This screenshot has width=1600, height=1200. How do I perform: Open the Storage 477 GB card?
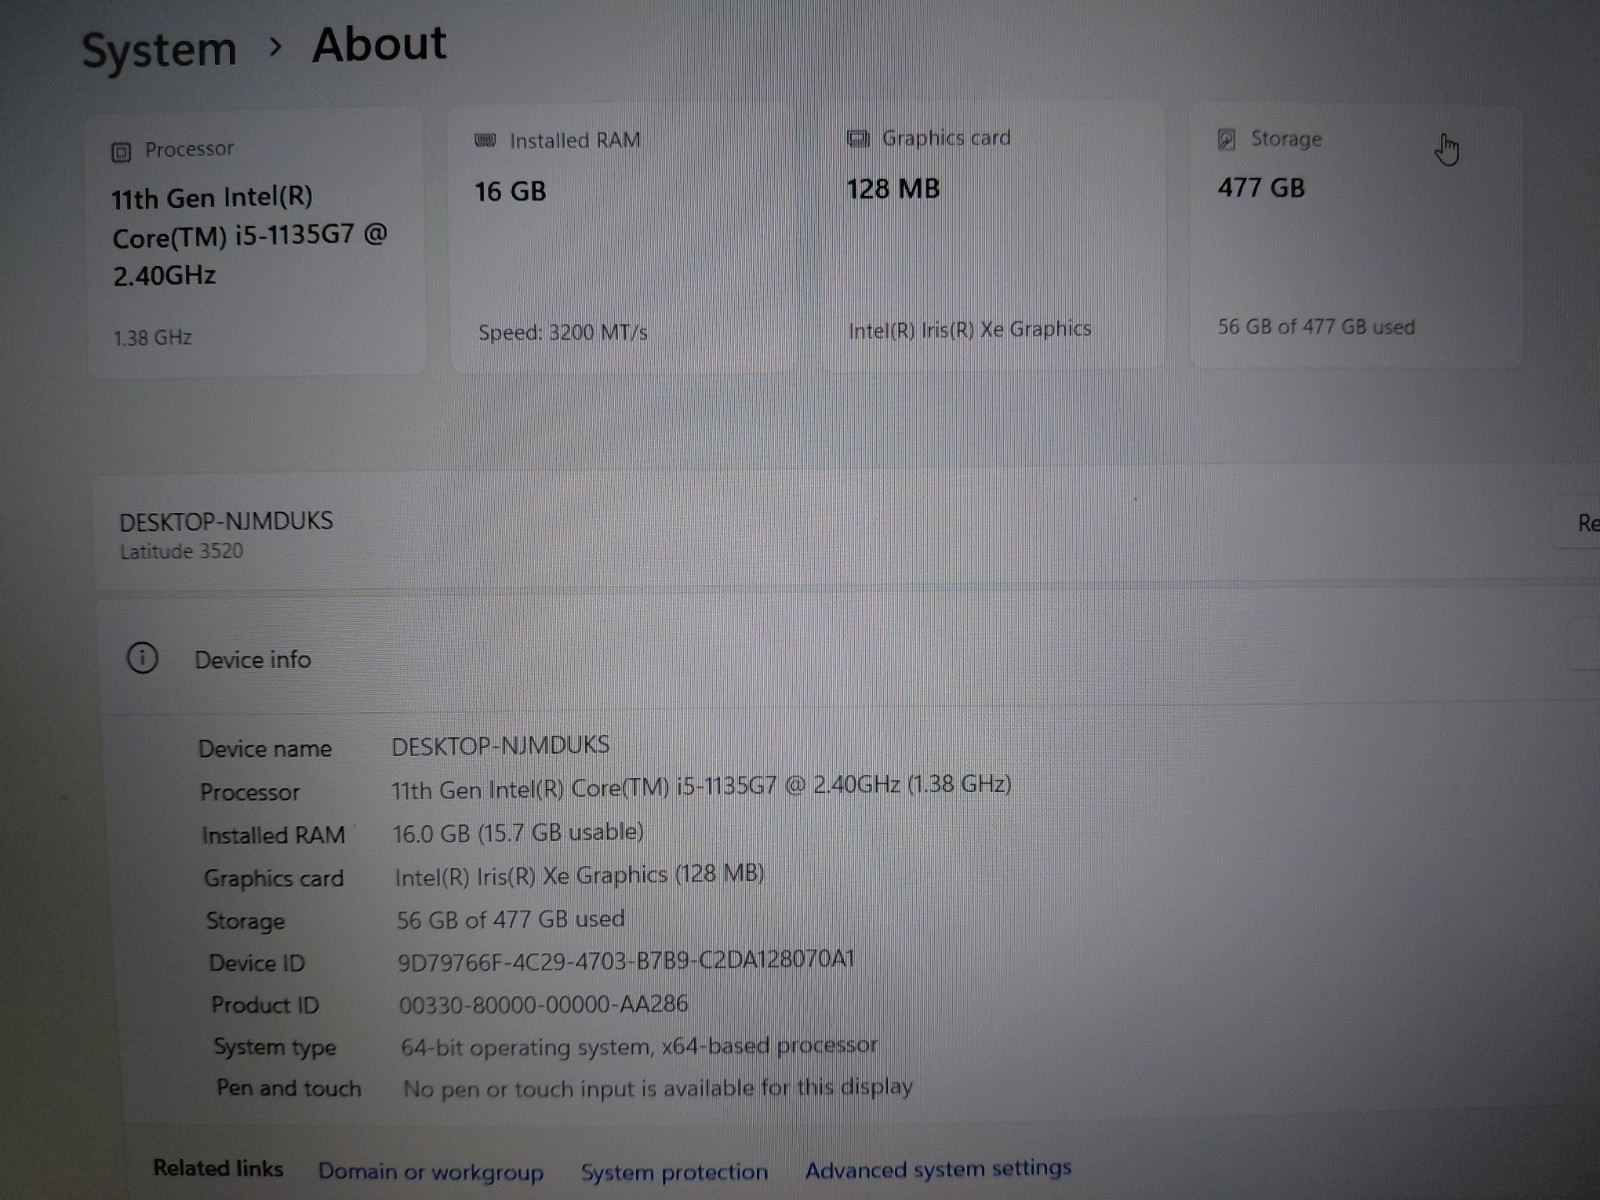tap(1355, 236)
